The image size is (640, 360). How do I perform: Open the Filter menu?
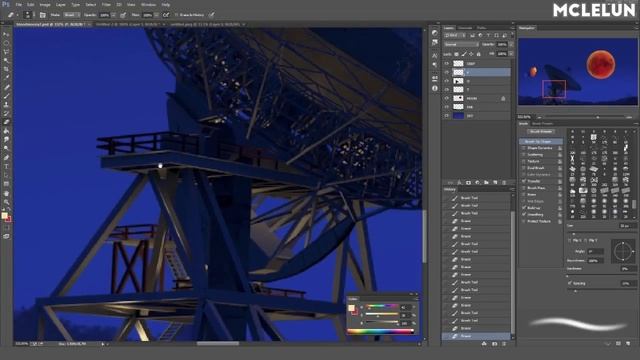point(106,4)
